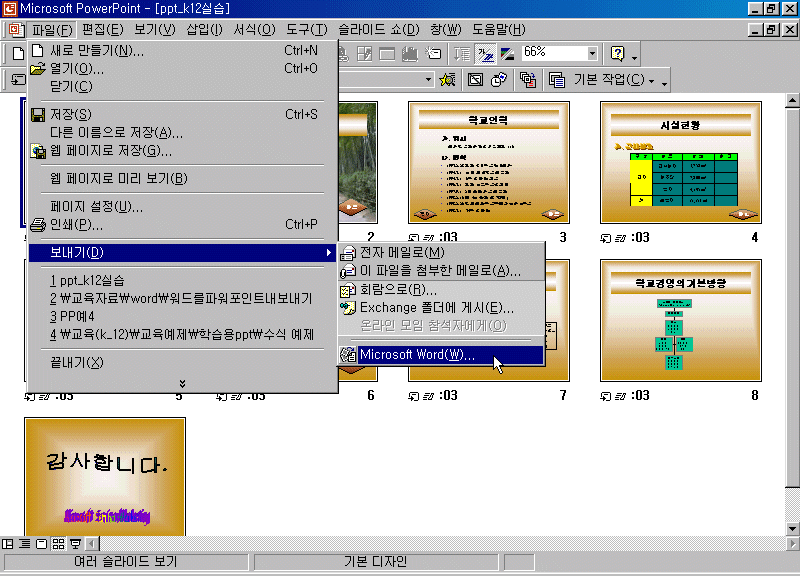
Task: Click the PowerPoint application icon in title bar
Action: click(9, 9)
